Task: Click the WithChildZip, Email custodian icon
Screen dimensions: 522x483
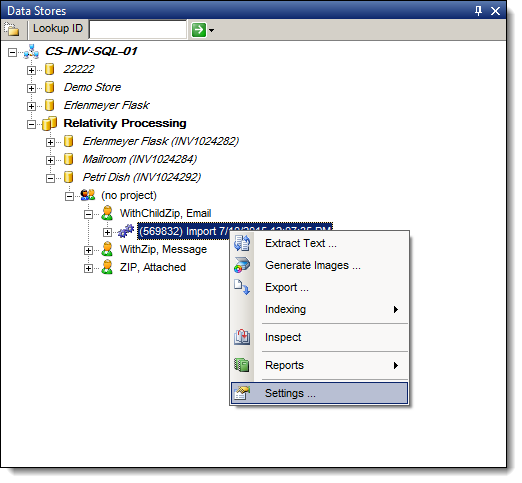Action: (x=107, y=213)
